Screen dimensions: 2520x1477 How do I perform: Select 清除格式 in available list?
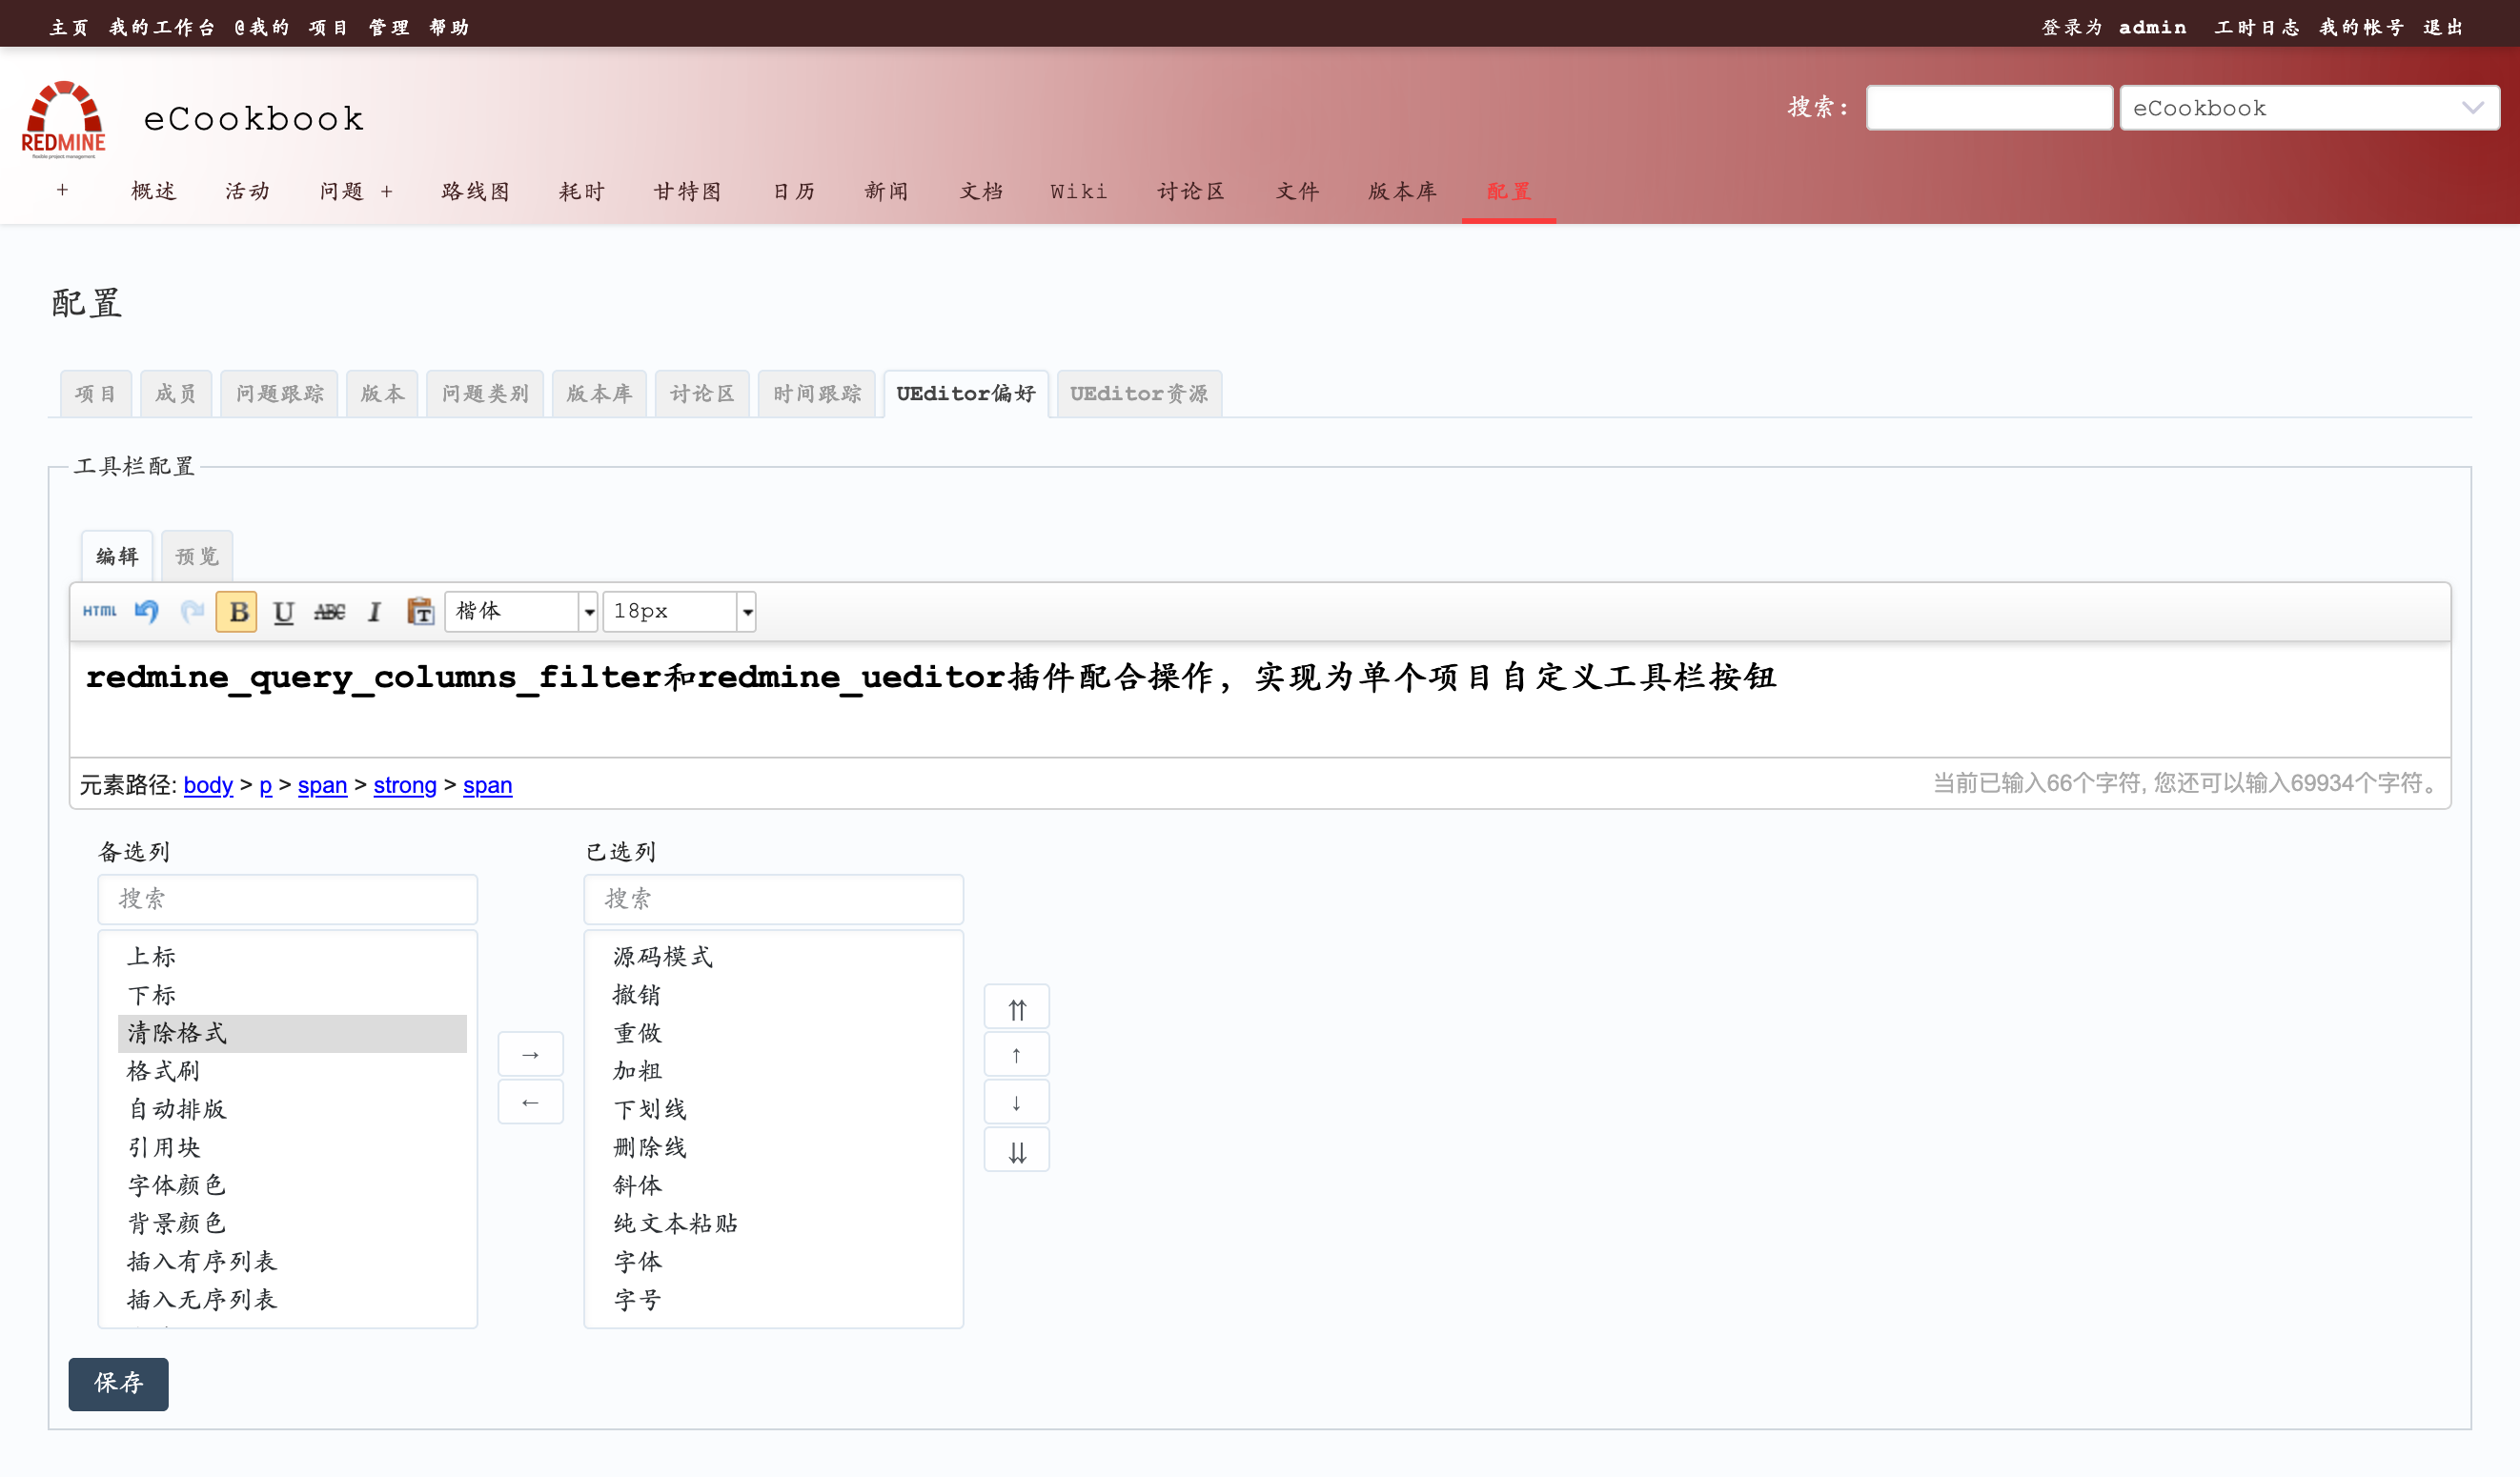coord(292,1033)
